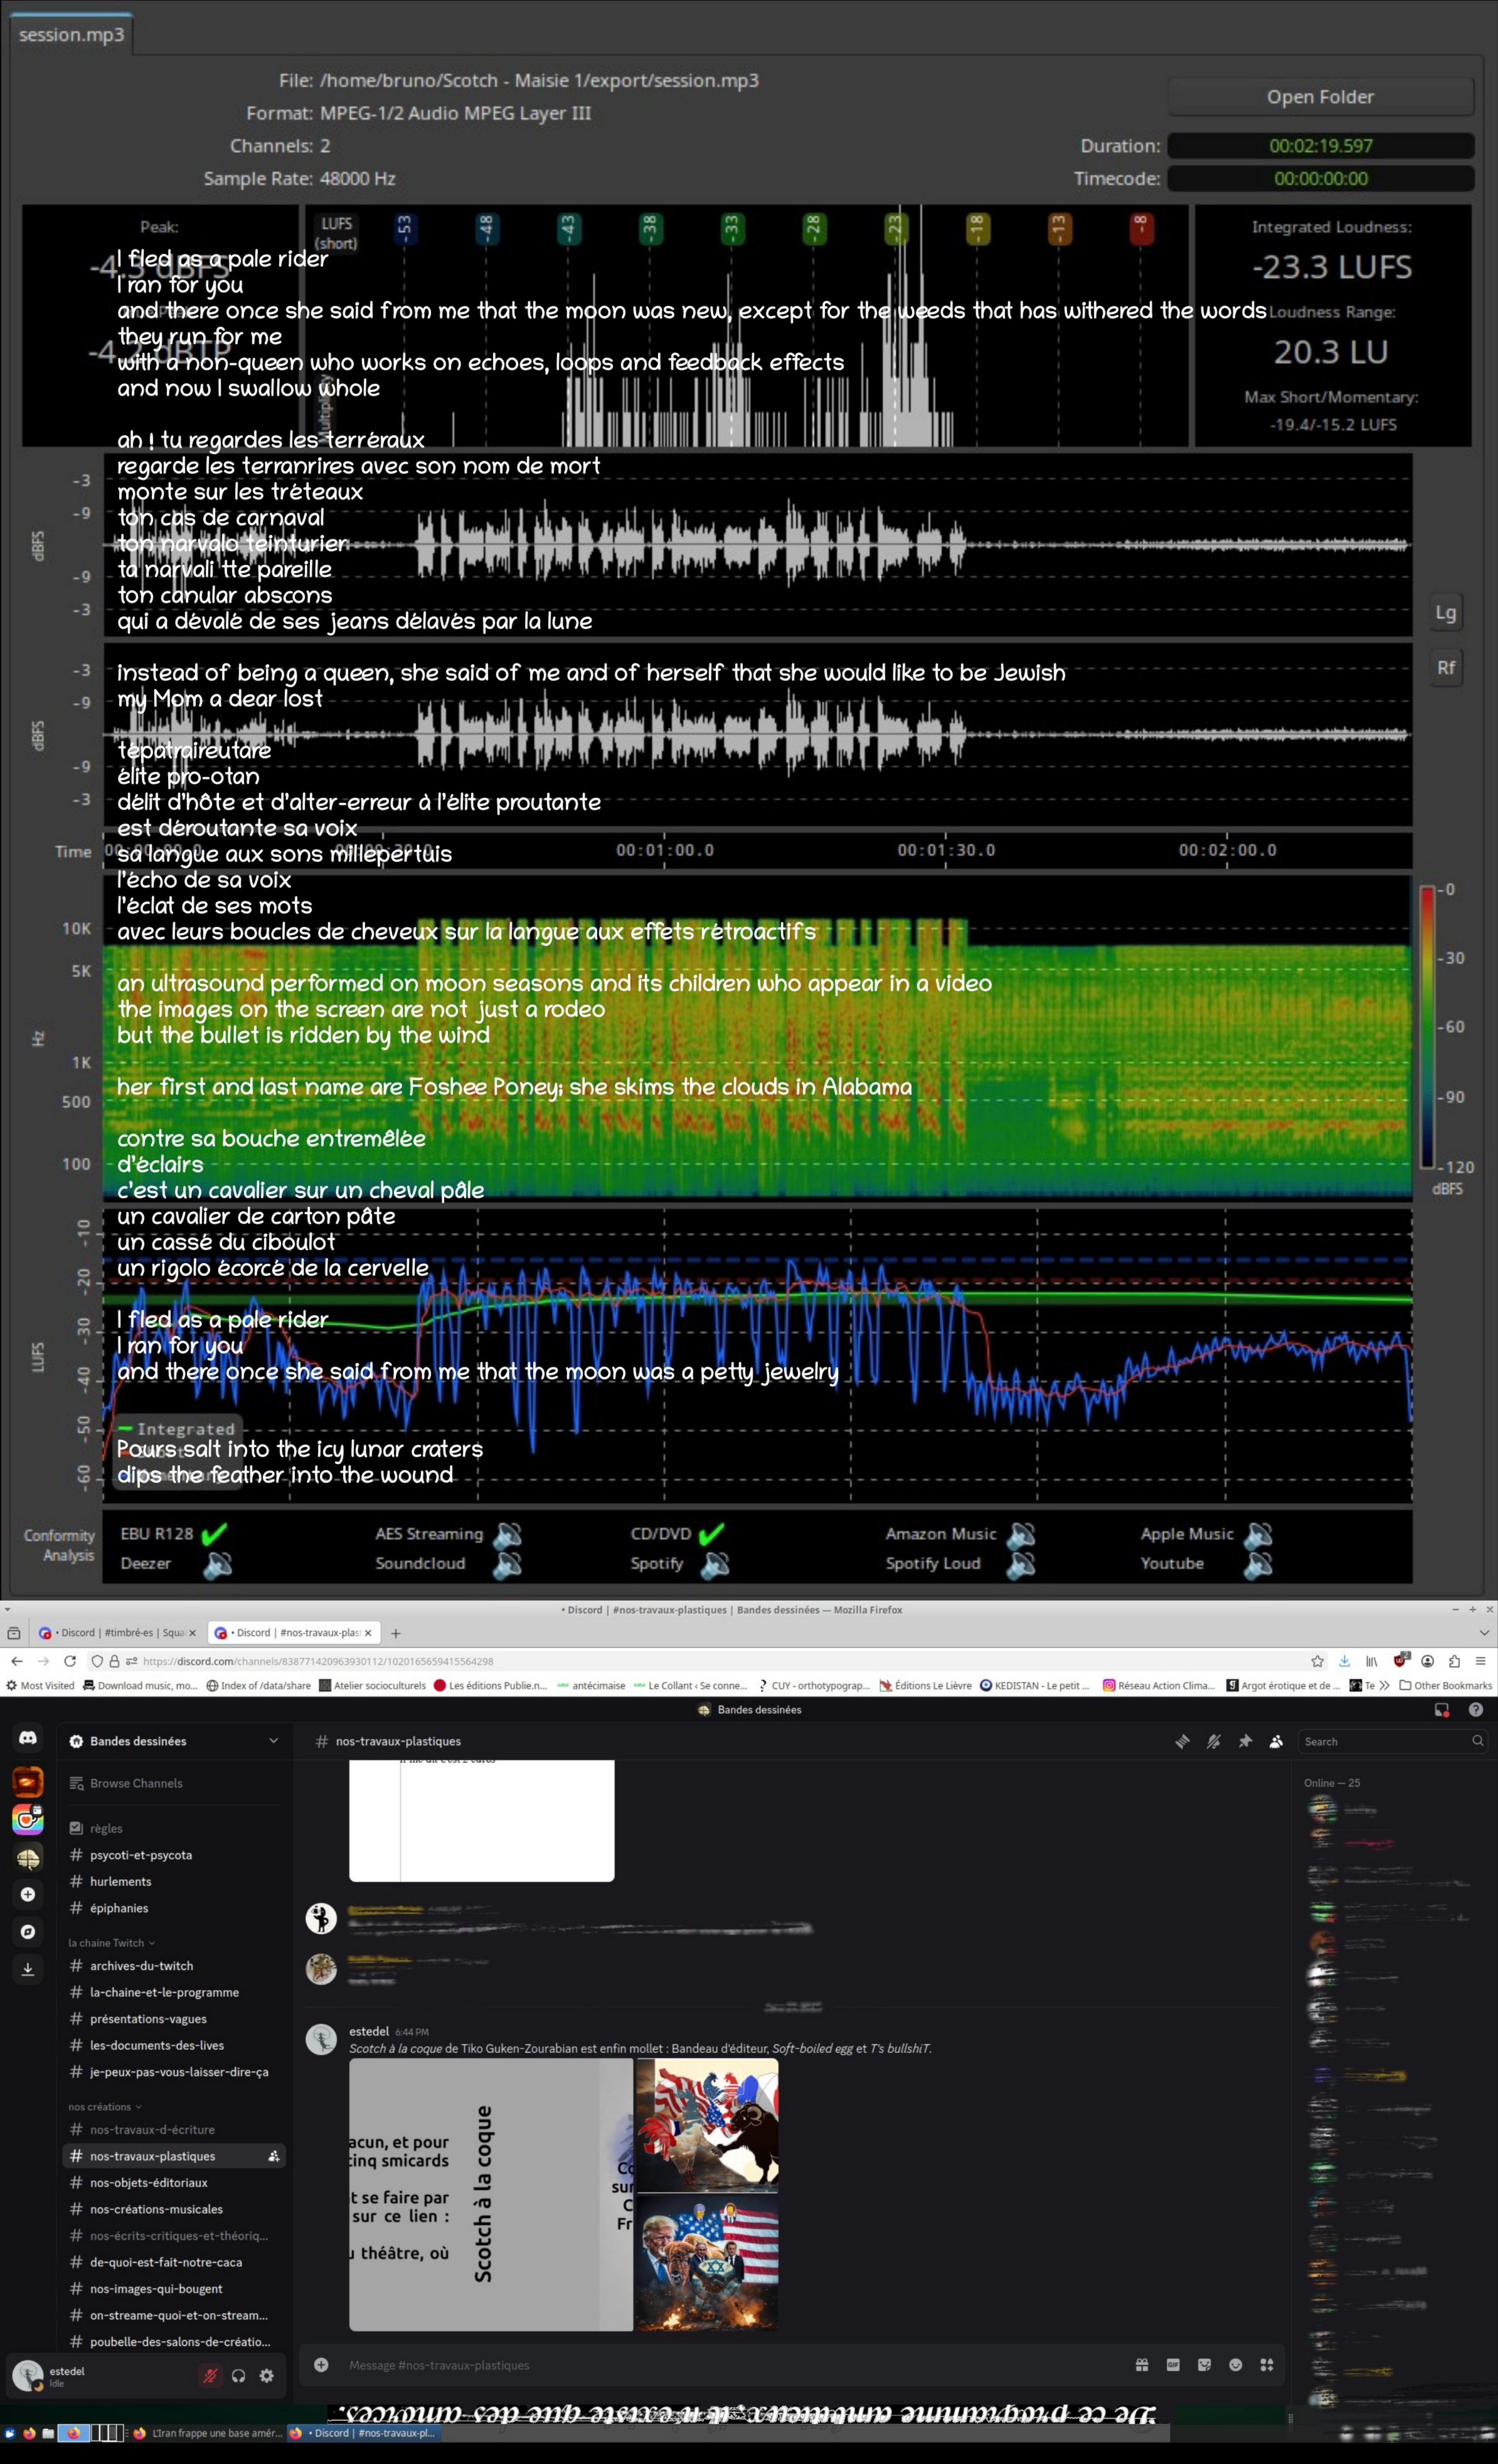Open Other Bookmarks folder
The width and height of the screenshot is (1498, 2464).
point(1445,1685)
